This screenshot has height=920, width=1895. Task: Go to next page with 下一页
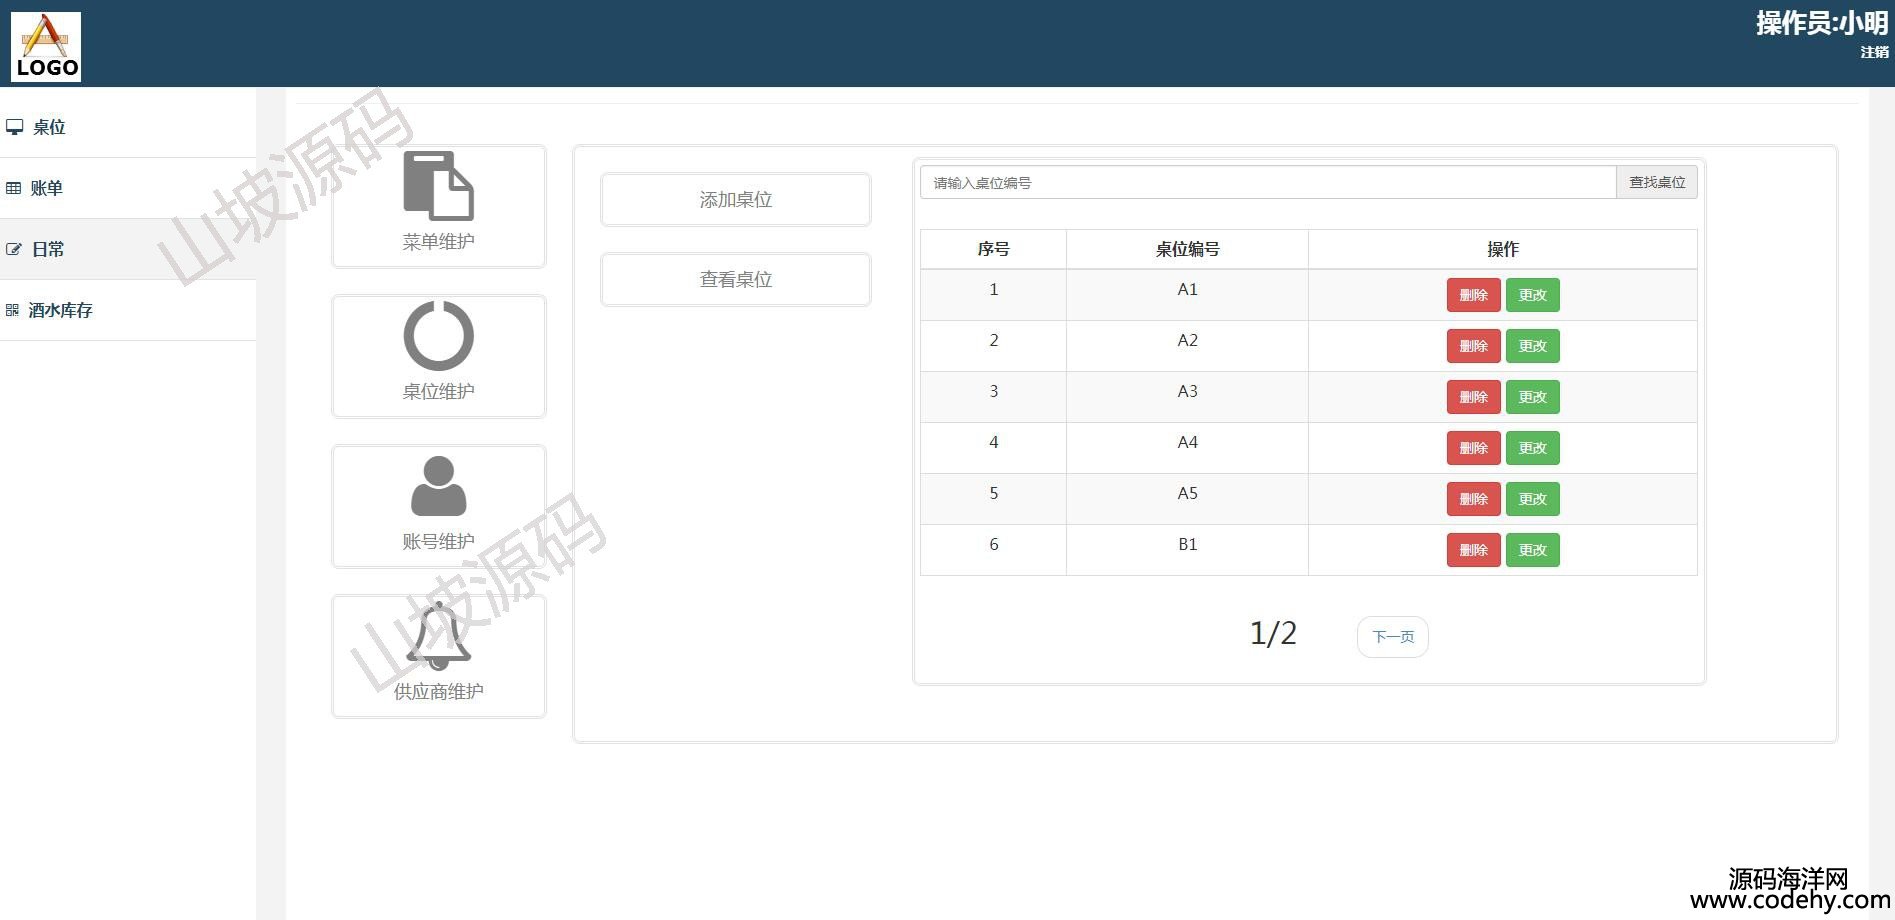point(1392,637)
